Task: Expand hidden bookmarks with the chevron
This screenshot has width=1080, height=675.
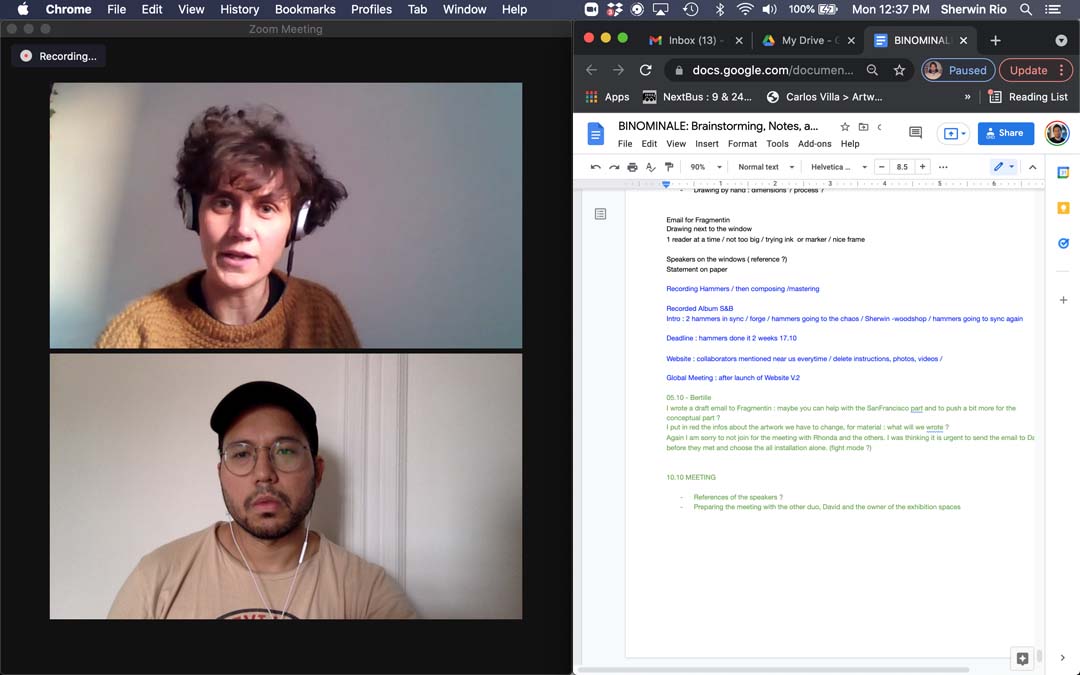Action: [968, 97]
